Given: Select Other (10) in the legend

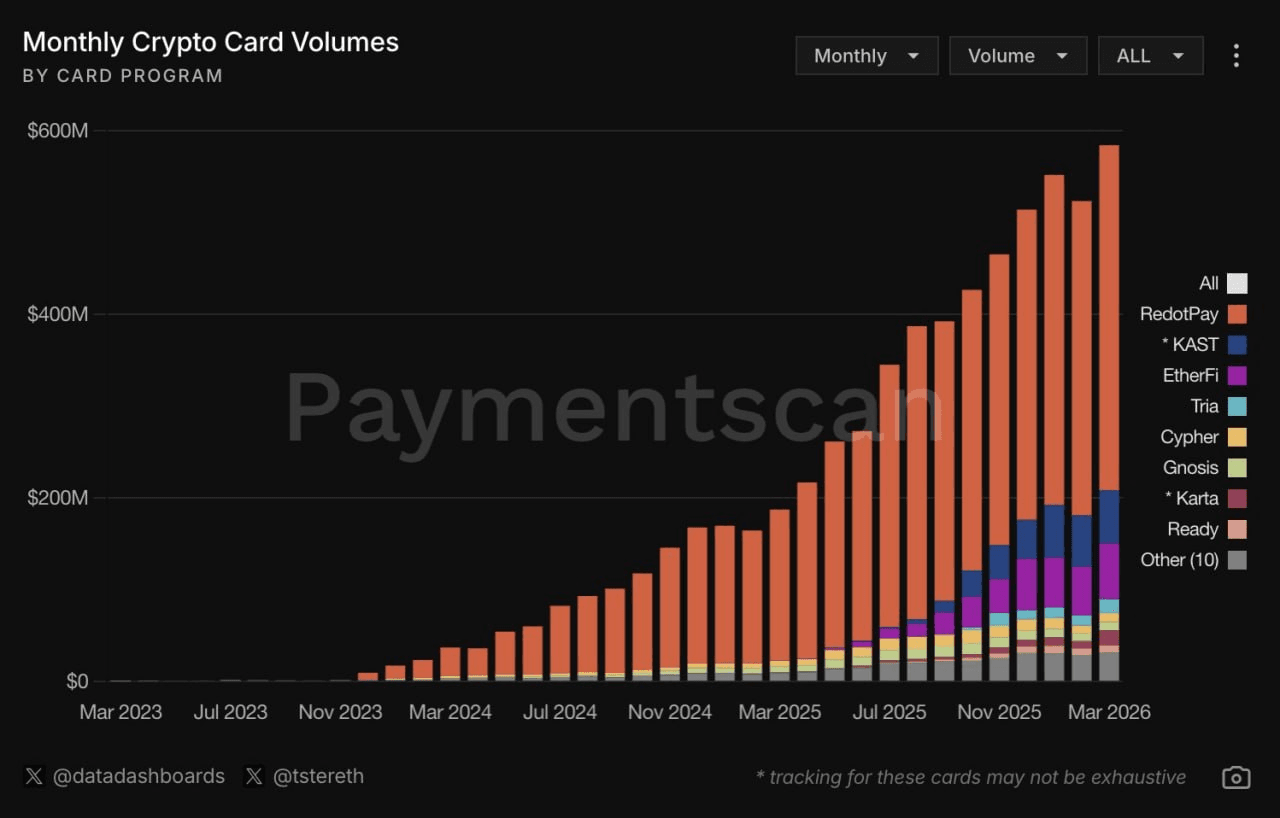Looking at the screenshot, I should coord(1179,560).
